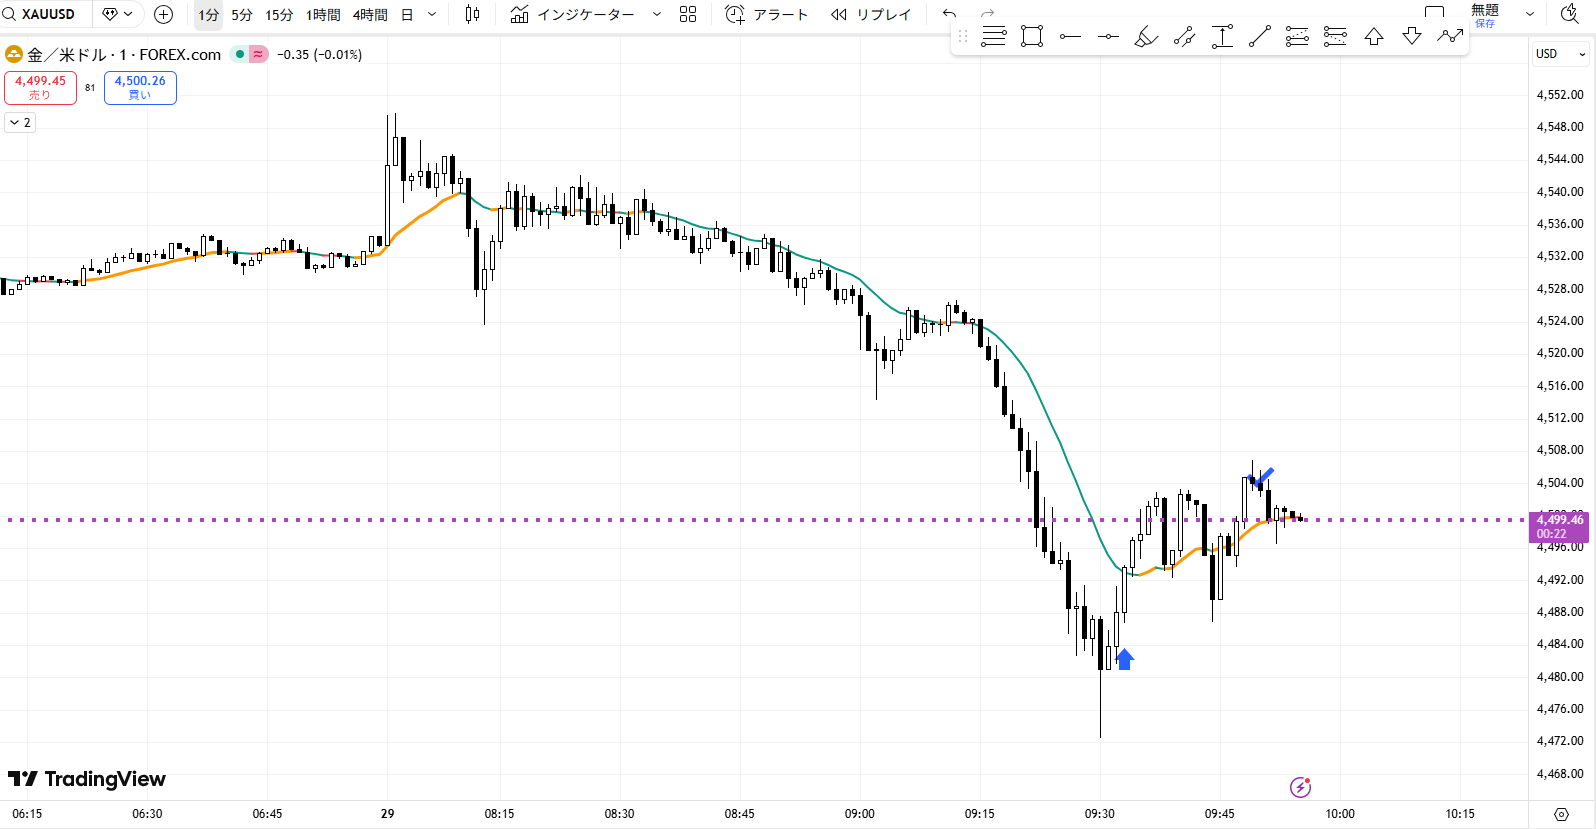
Task: Pick the highlighter drawing tool
Action: (x=1146, y=37)
